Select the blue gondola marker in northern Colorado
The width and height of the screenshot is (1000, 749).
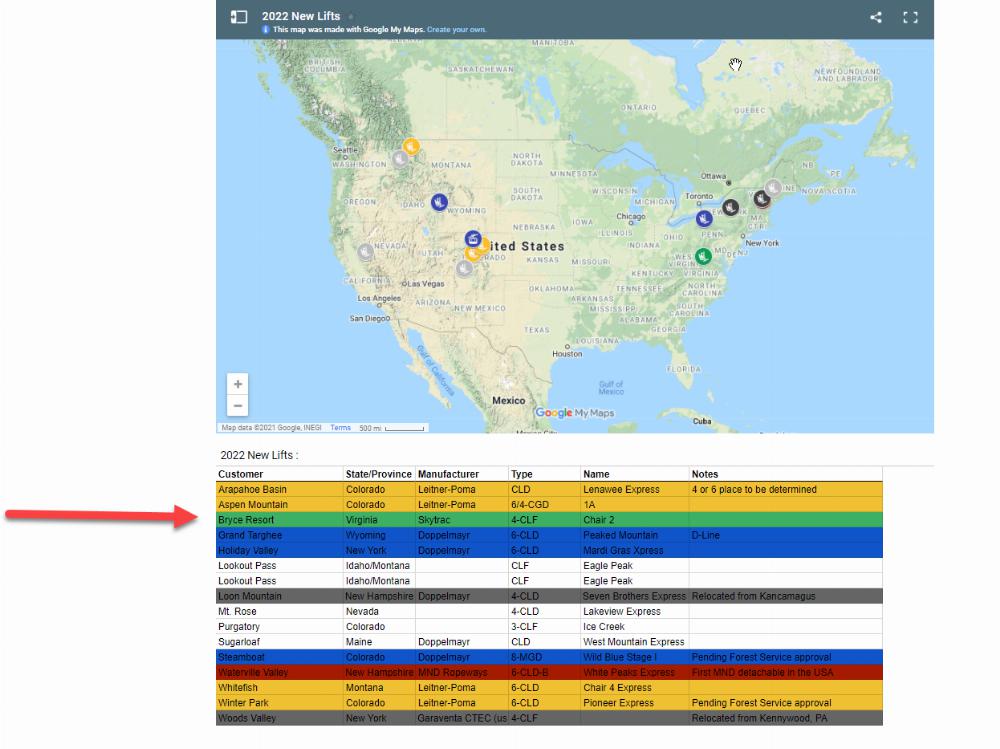coord(473,239)
